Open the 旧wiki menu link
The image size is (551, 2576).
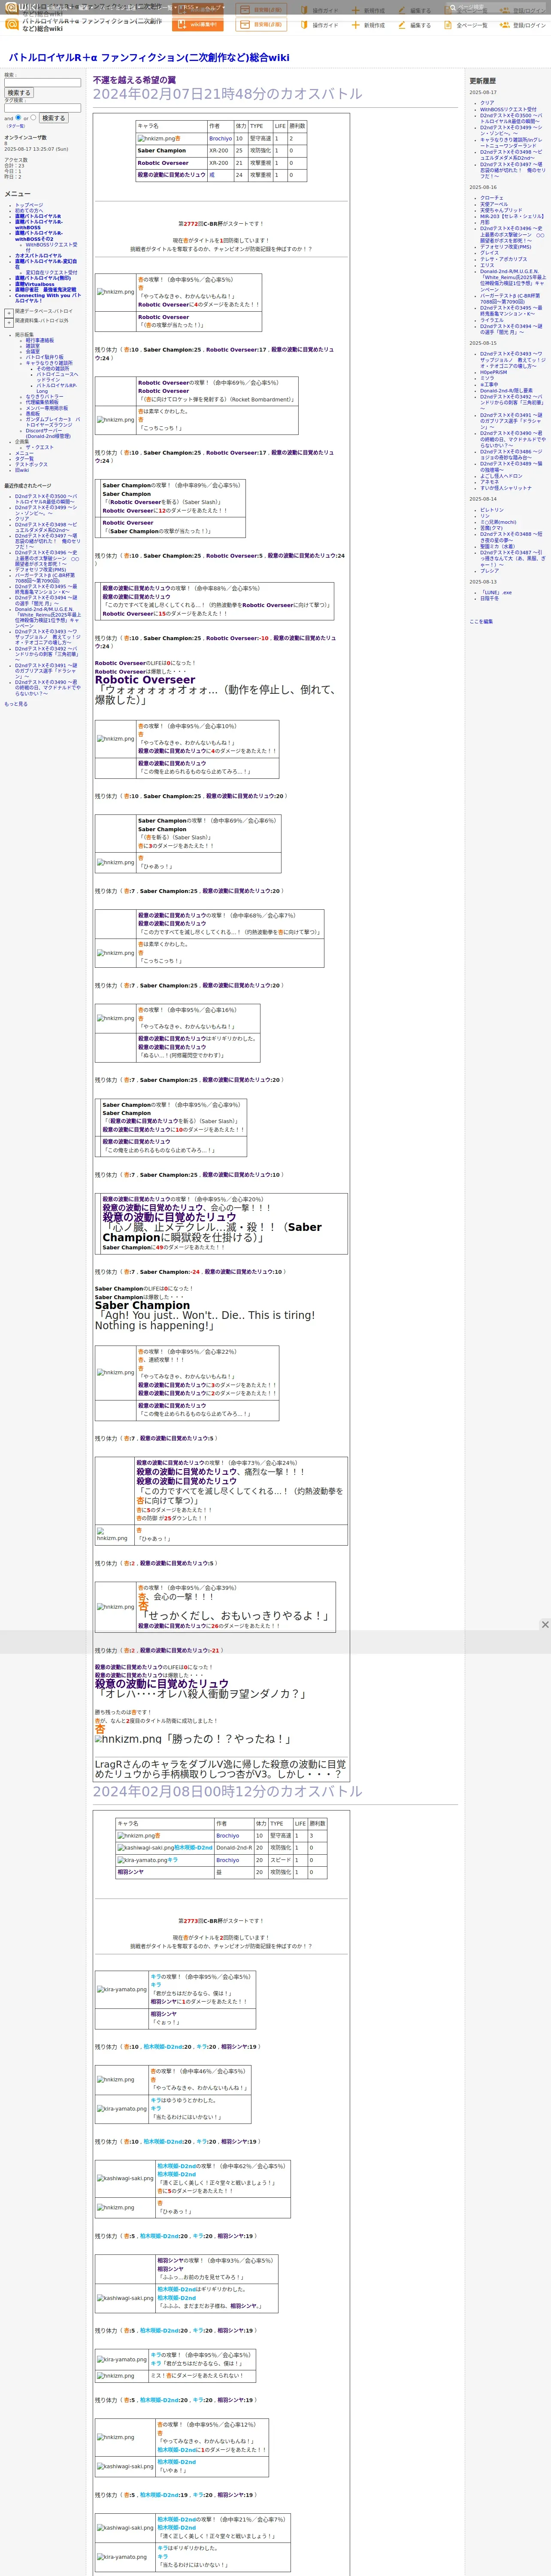pos(22,470)
